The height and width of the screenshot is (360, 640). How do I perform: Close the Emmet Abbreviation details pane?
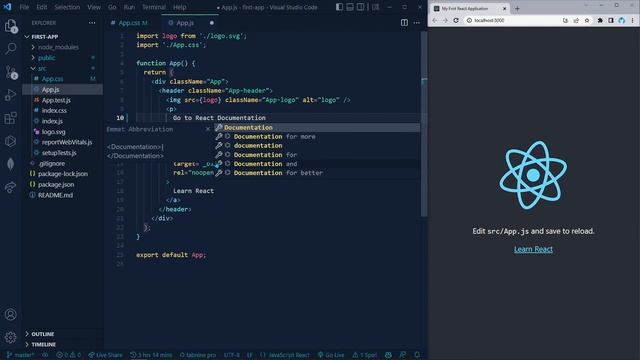click(208, 129)
